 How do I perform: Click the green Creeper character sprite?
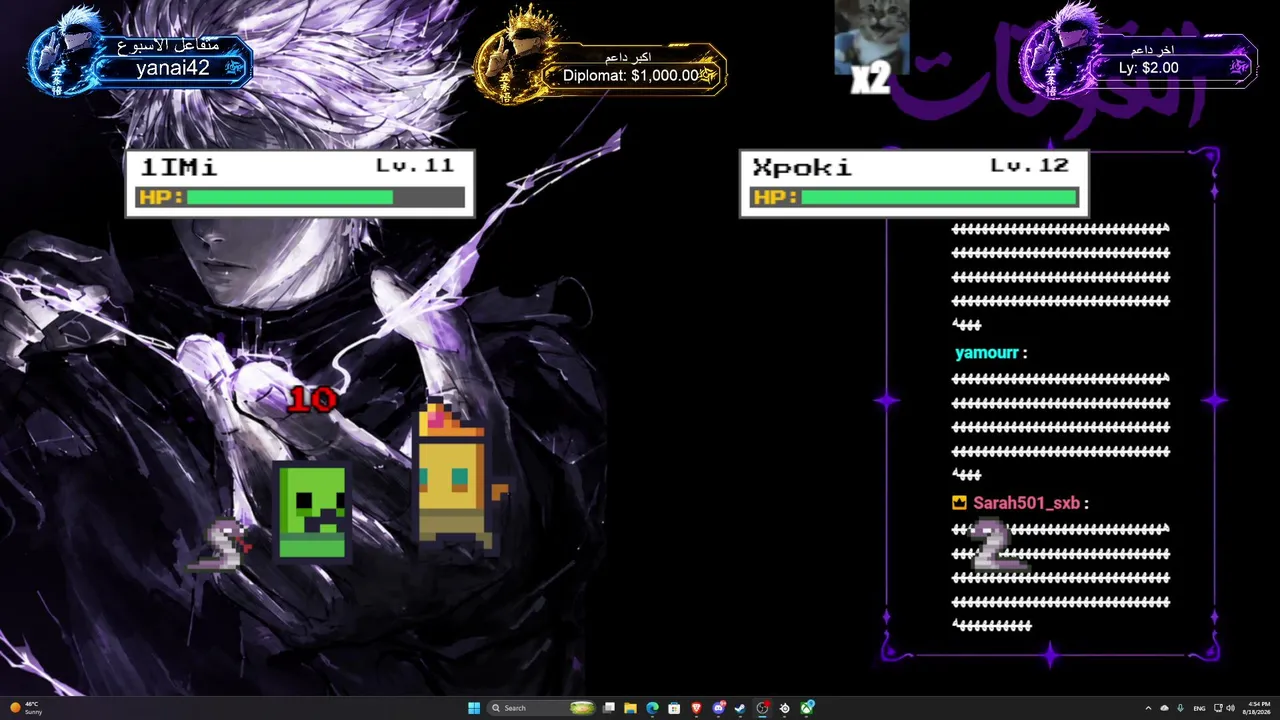(312, 511)
